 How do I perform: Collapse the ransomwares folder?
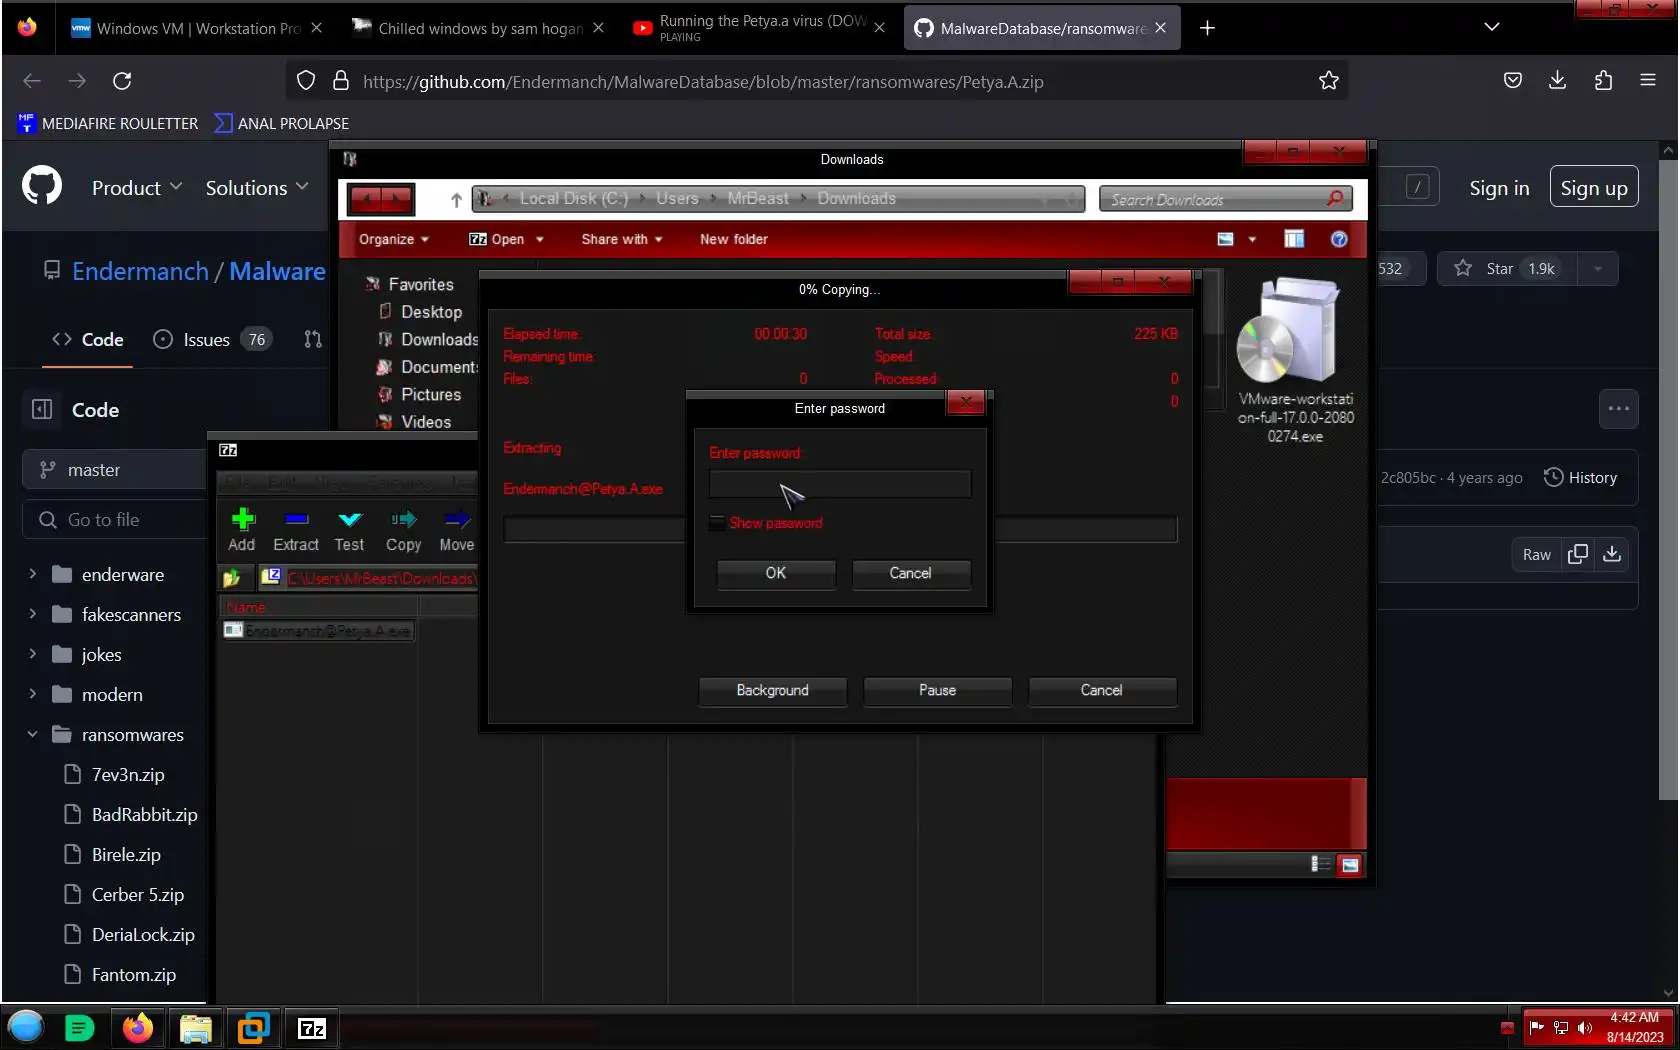tap(32, 734)
